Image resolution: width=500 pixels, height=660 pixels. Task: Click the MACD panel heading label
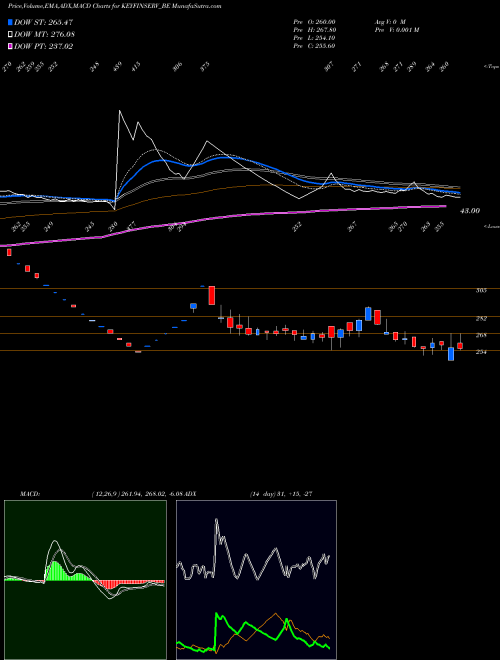coord(30,494)
